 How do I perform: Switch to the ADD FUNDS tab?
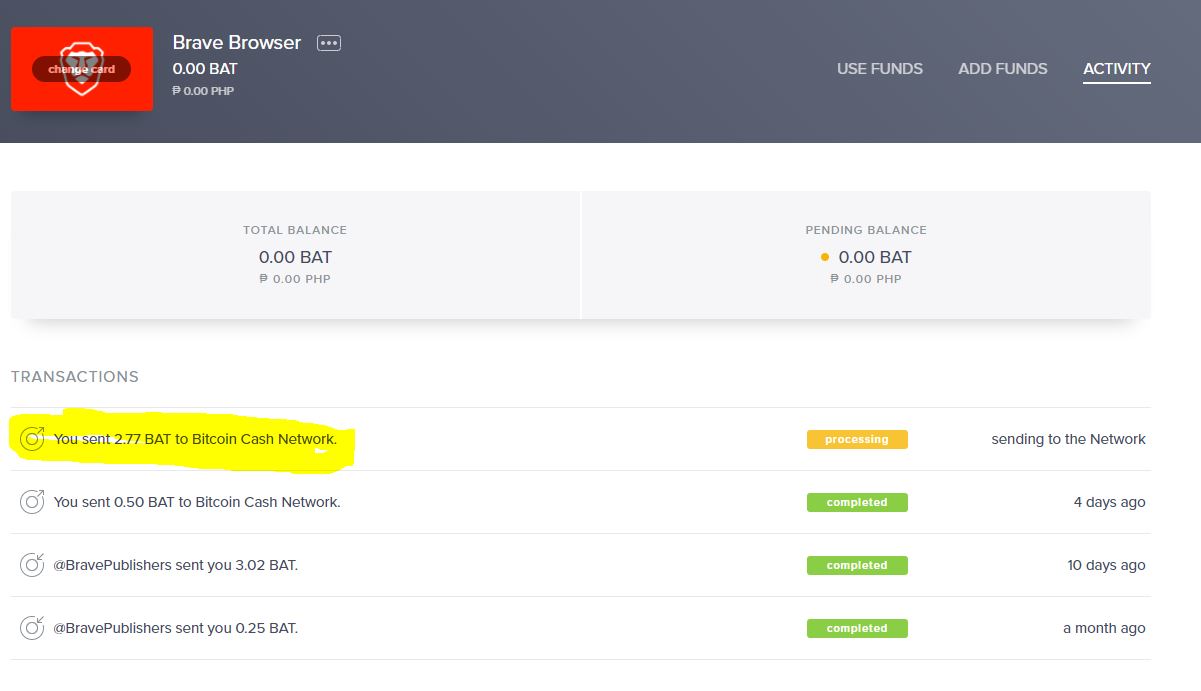pos(1003,69)
